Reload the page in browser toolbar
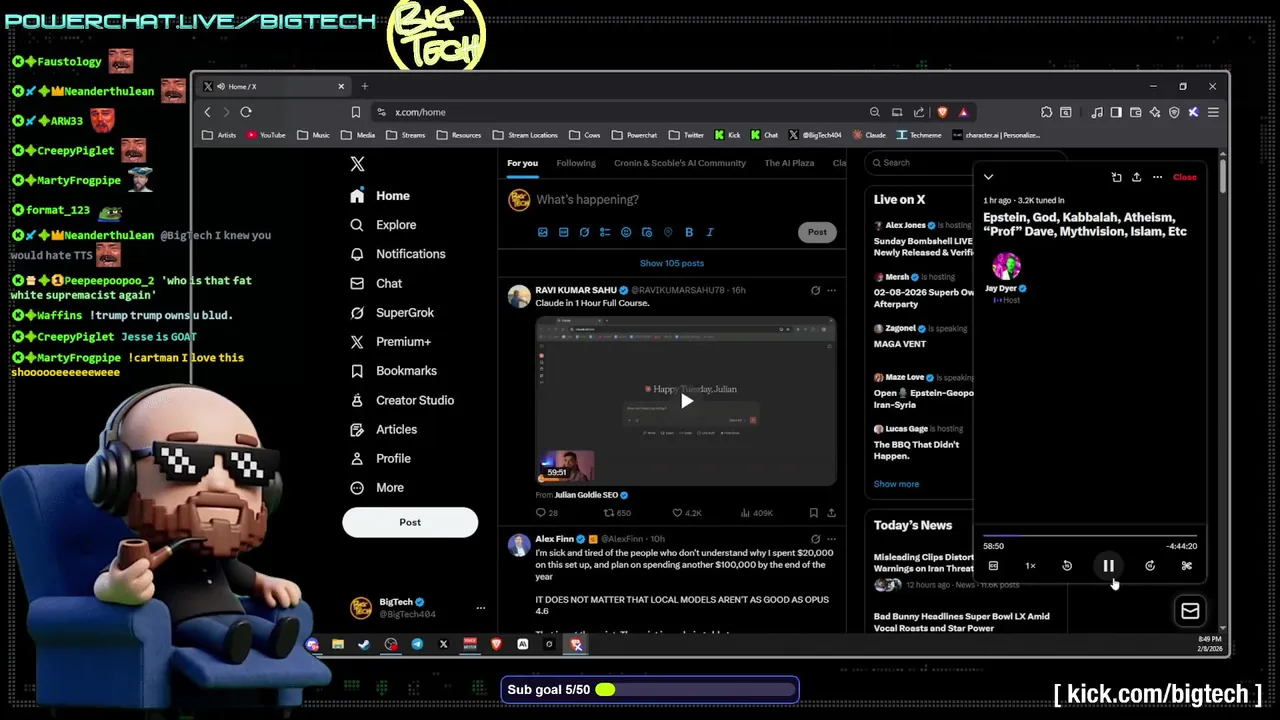The width and height of the screenshot is (1280, 720). 246,112
